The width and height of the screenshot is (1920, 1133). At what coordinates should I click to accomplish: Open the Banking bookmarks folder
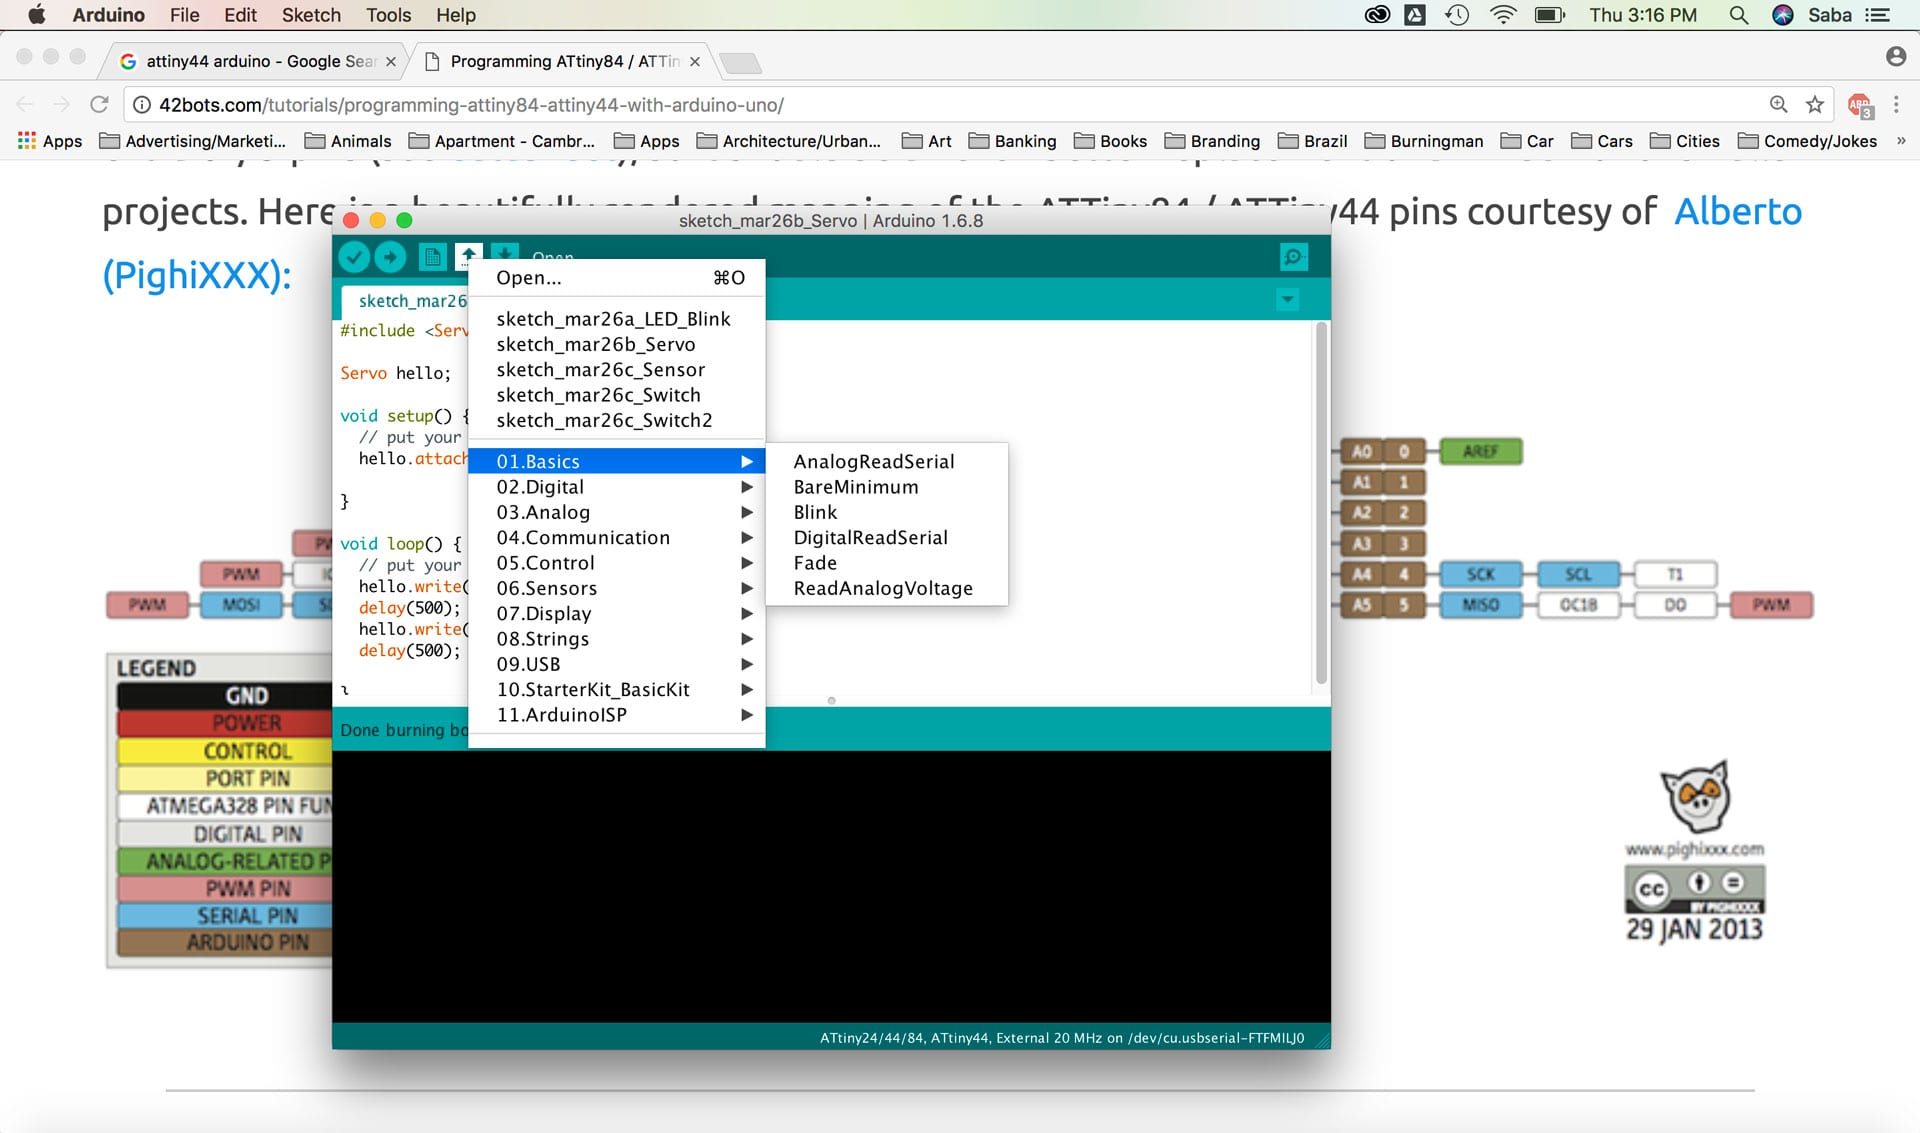[1013, 141]
